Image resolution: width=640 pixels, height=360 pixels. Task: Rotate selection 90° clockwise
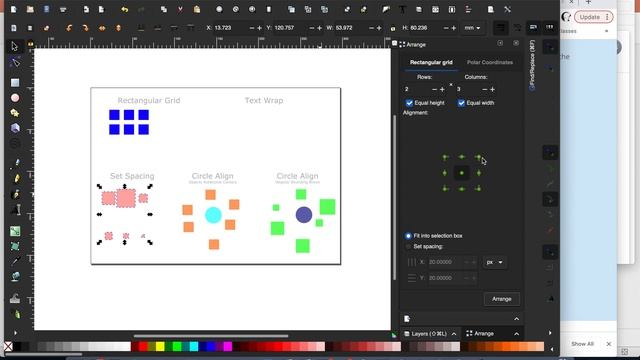click(x=85, y=28)
